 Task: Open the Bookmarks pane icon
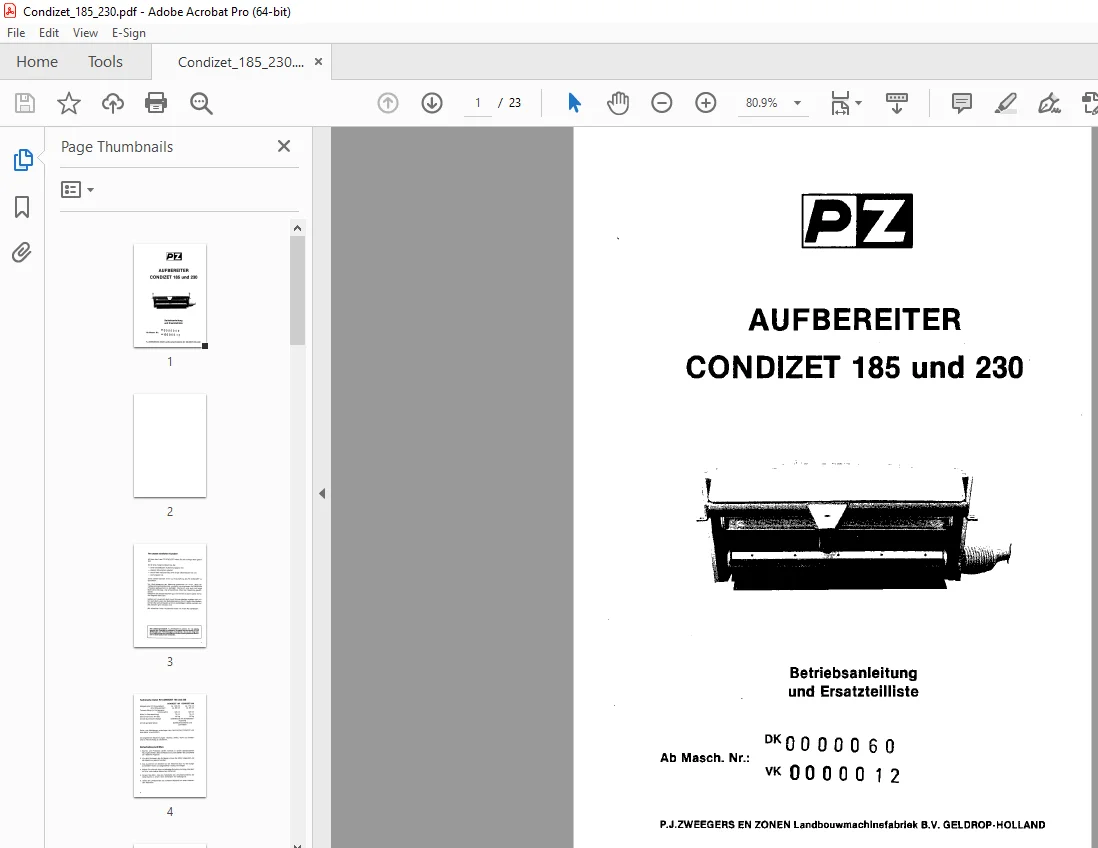(x=22, y=207)
